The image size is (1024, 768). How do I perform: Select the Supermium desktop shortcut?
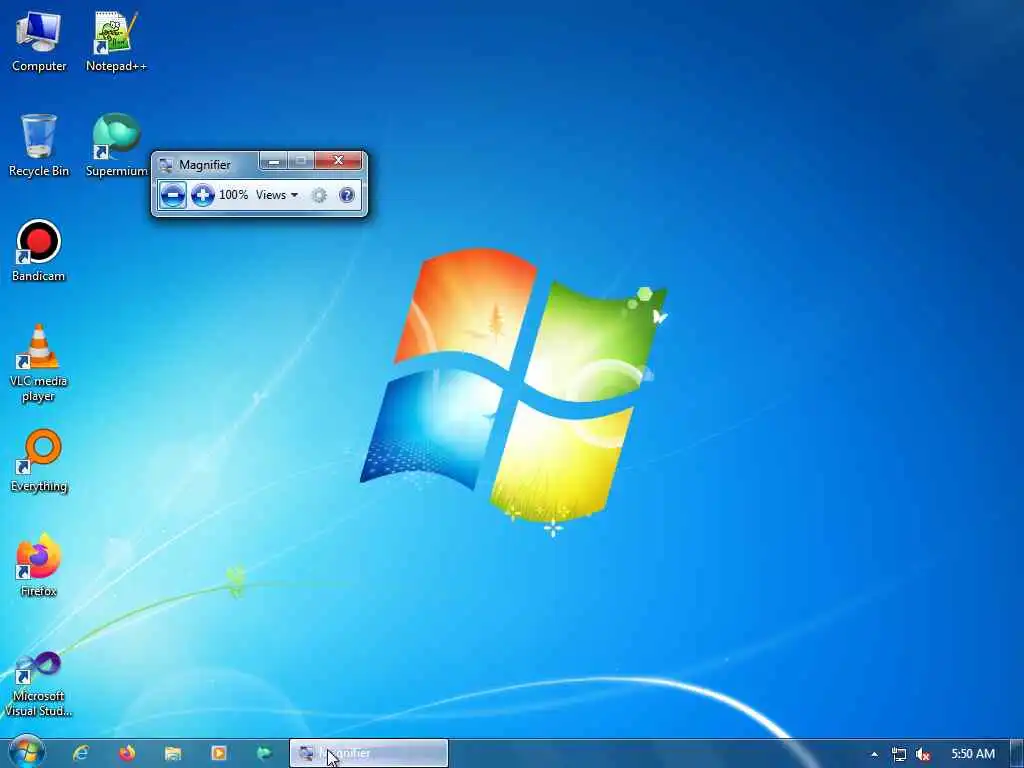click(116, 145)
